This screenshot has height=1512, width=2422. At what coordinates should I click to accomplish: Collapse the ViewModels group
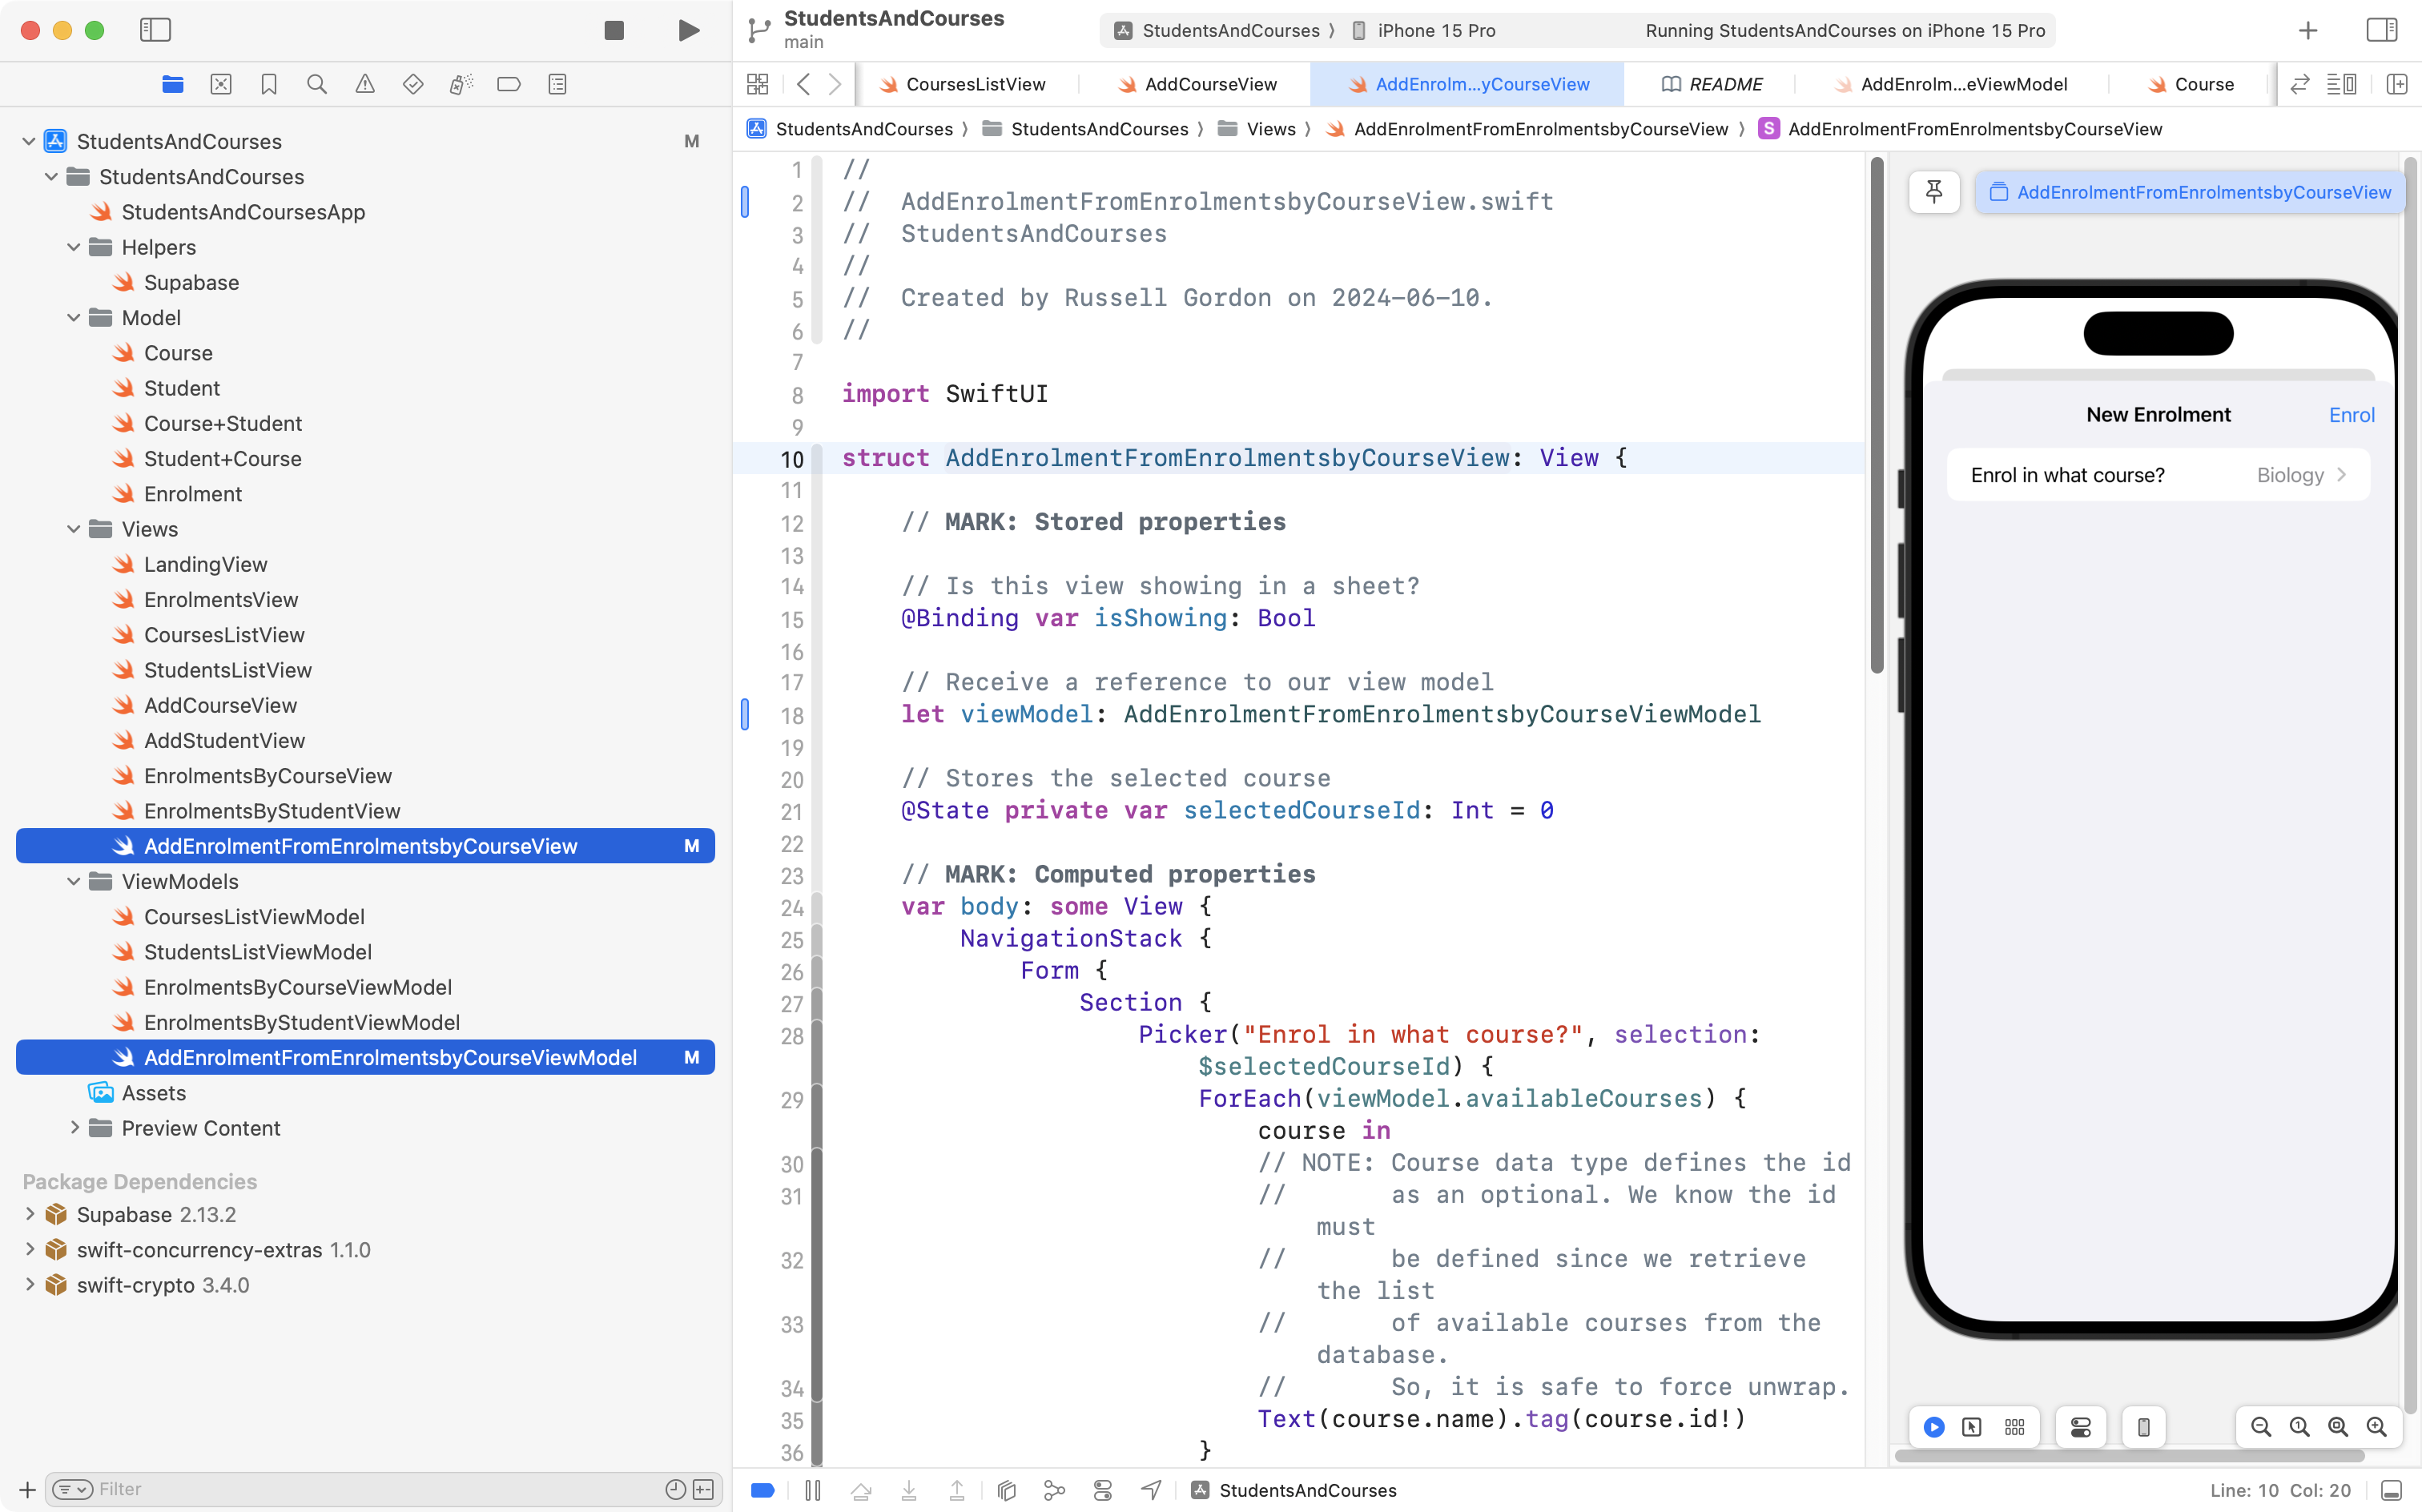click(x=72, y=881)
